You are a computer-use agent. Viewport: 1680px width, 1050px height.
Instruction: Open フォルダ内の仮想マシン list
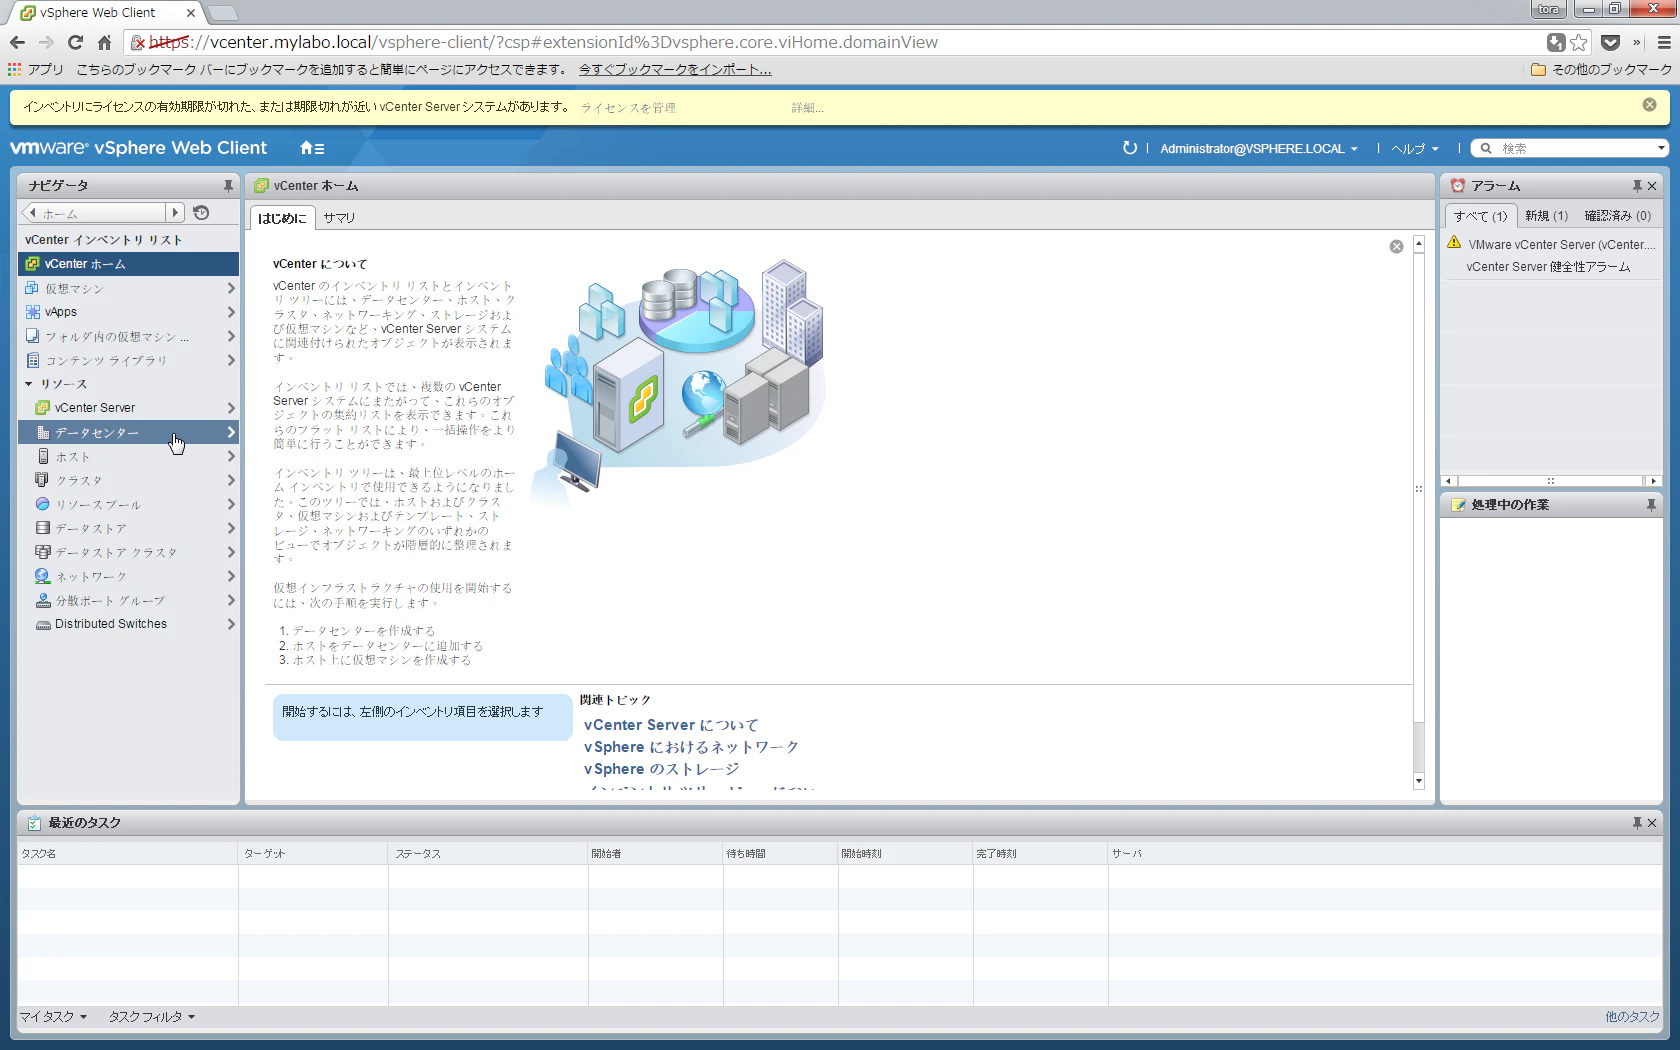[x=128, y=336]
